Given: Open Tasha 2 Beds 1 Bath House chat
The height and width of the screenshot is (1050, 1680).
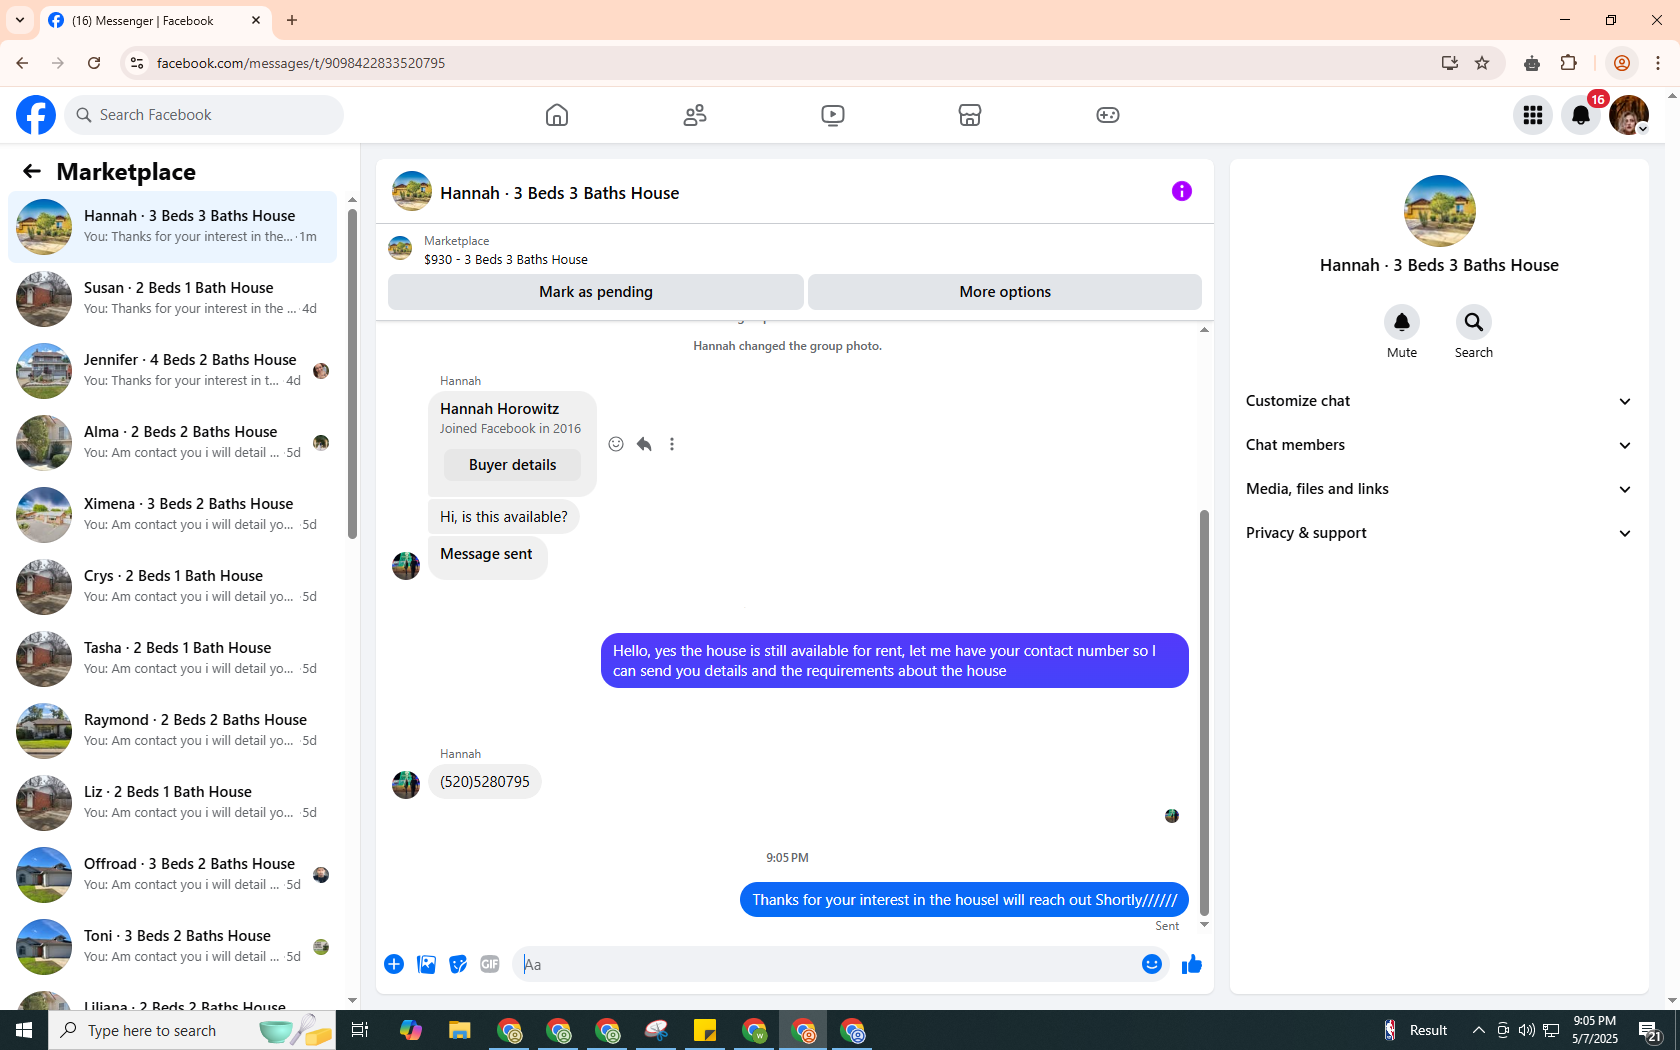Looking at the screenshot, I should tap(172, 659).
